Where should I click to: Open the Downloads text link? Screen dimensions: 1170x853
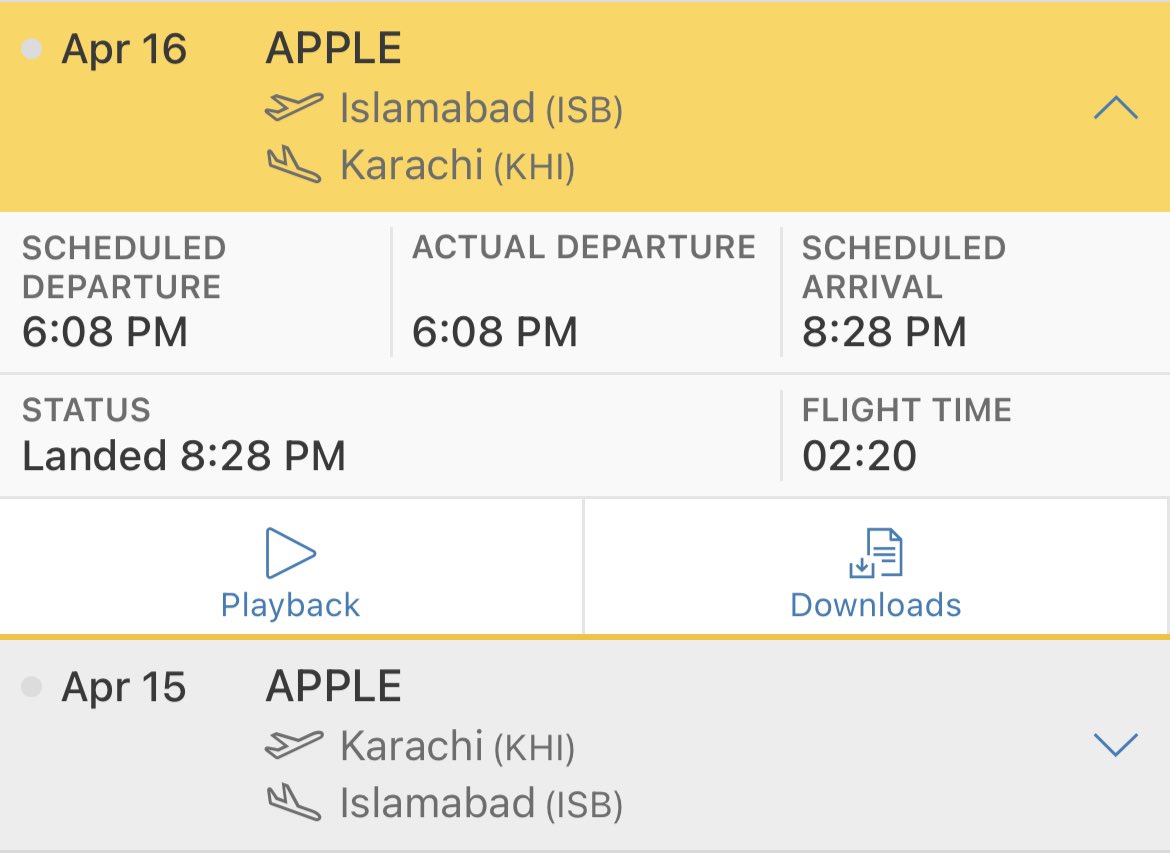pyautogui.click(x=876, y=604)
